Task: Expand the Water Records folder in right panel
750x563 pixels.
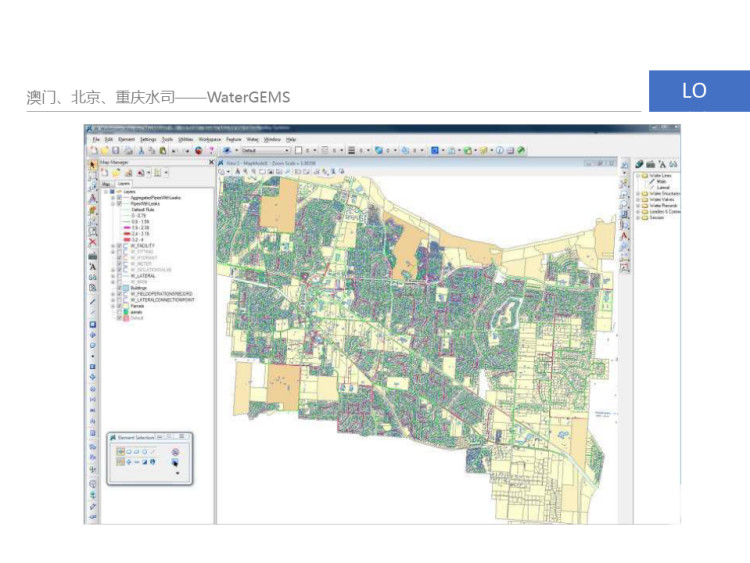Action: [x=638, y=205]
